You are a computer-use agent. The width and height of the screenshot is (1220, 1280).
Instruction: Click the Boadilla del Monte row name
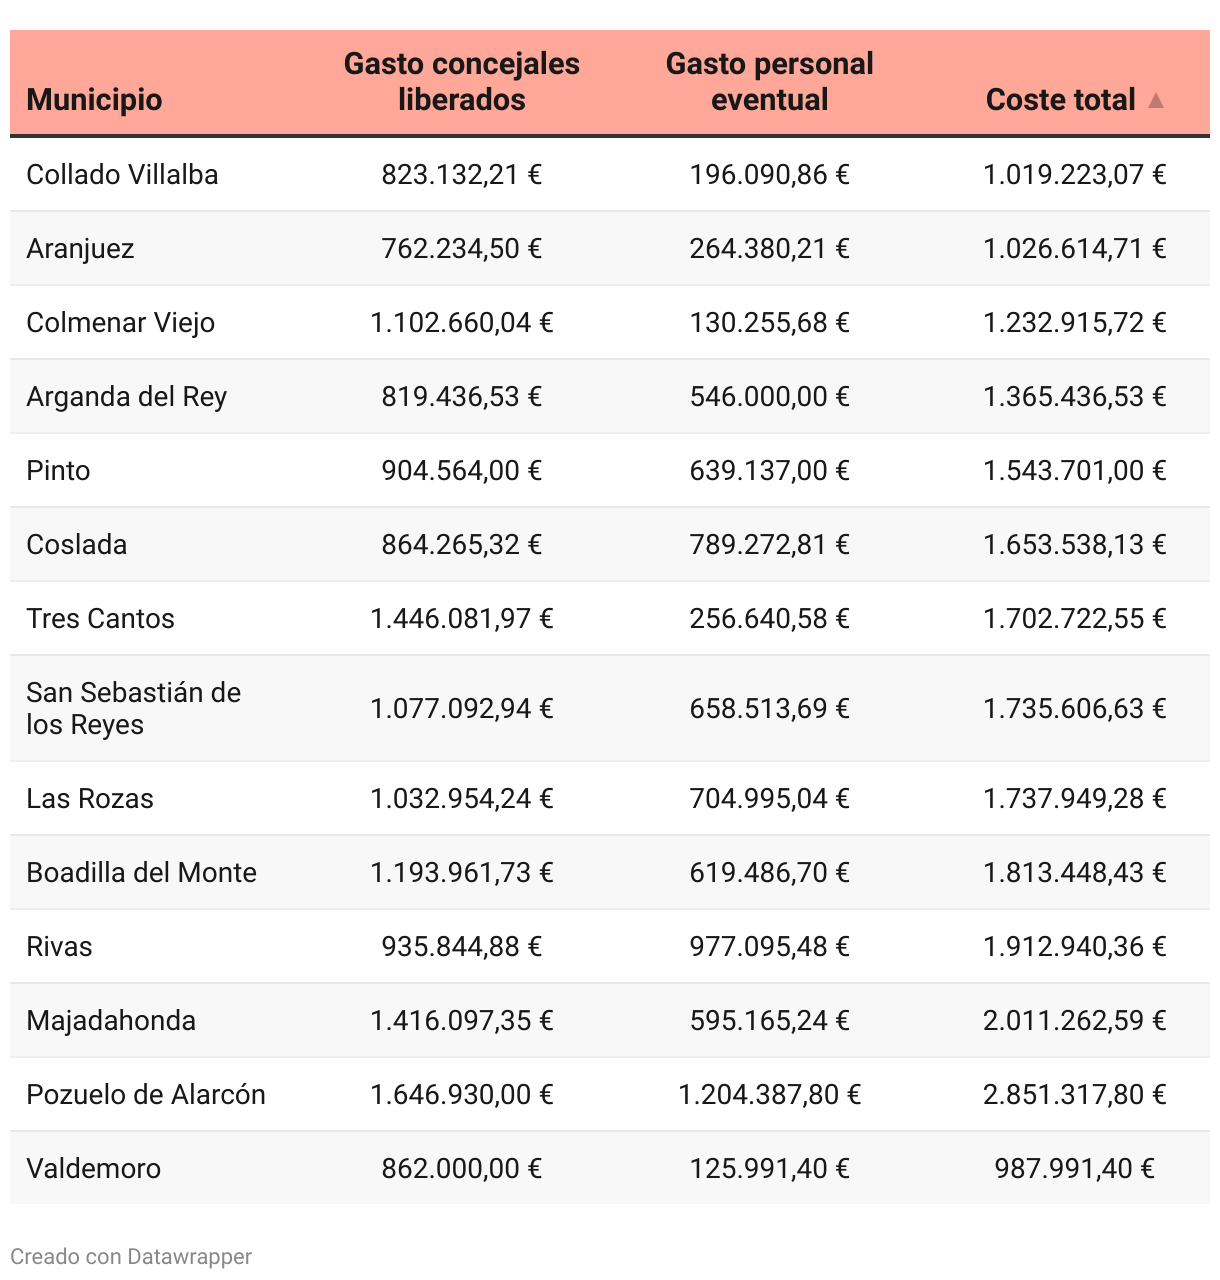pyautogui.click(x=141, y=873)
